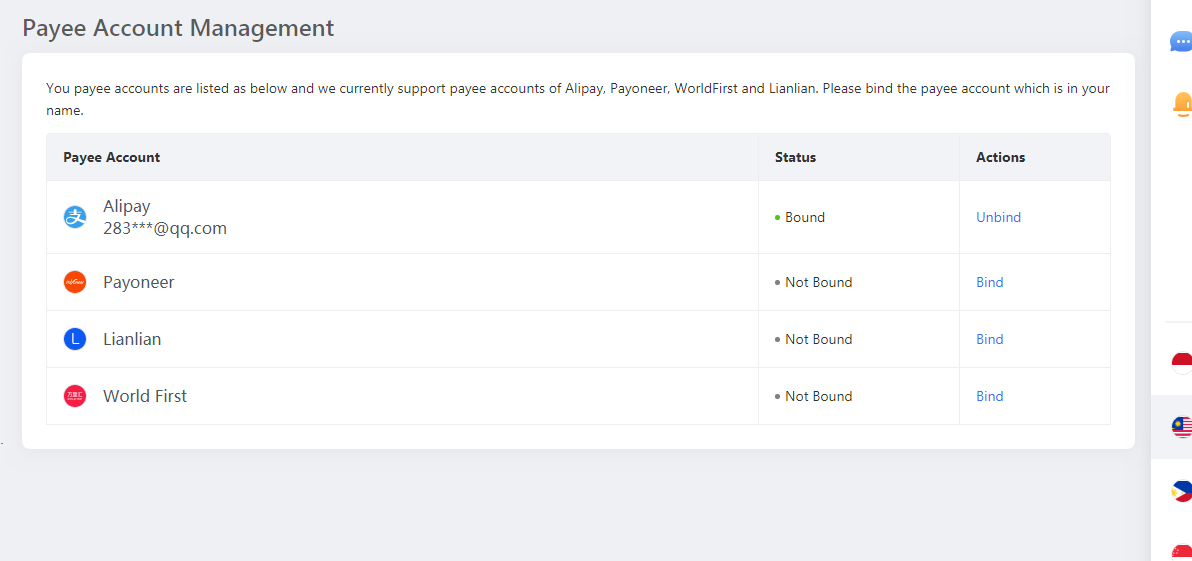
Task: Click the Payee Account column header
Action: (112, 157)
